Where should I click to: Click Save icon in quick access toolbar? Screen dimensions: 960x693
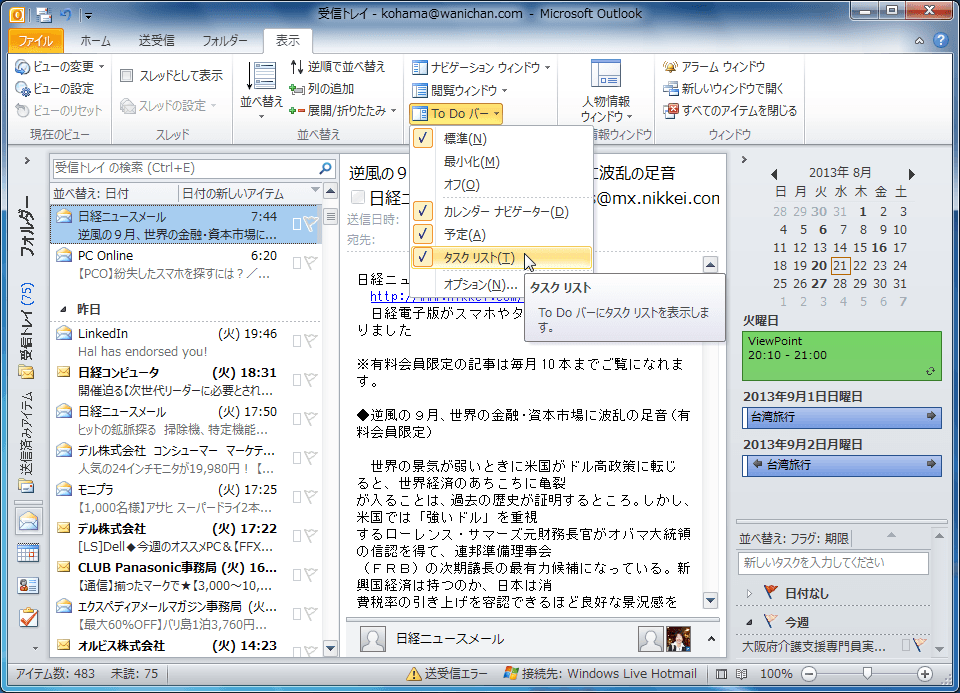coord(43,13)
